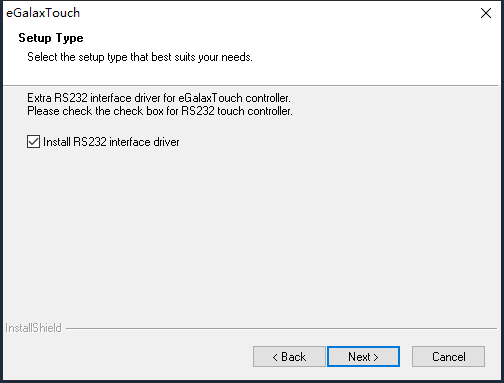The width and height of the screenshot is (504, 383).
Task: Click "Select the setup type that best suits" text
Action: (x=111, y=57)
